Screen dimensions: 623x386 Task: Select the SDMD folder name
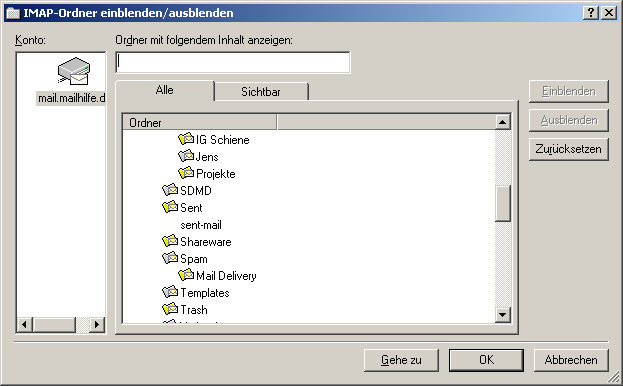pos(195,191)
